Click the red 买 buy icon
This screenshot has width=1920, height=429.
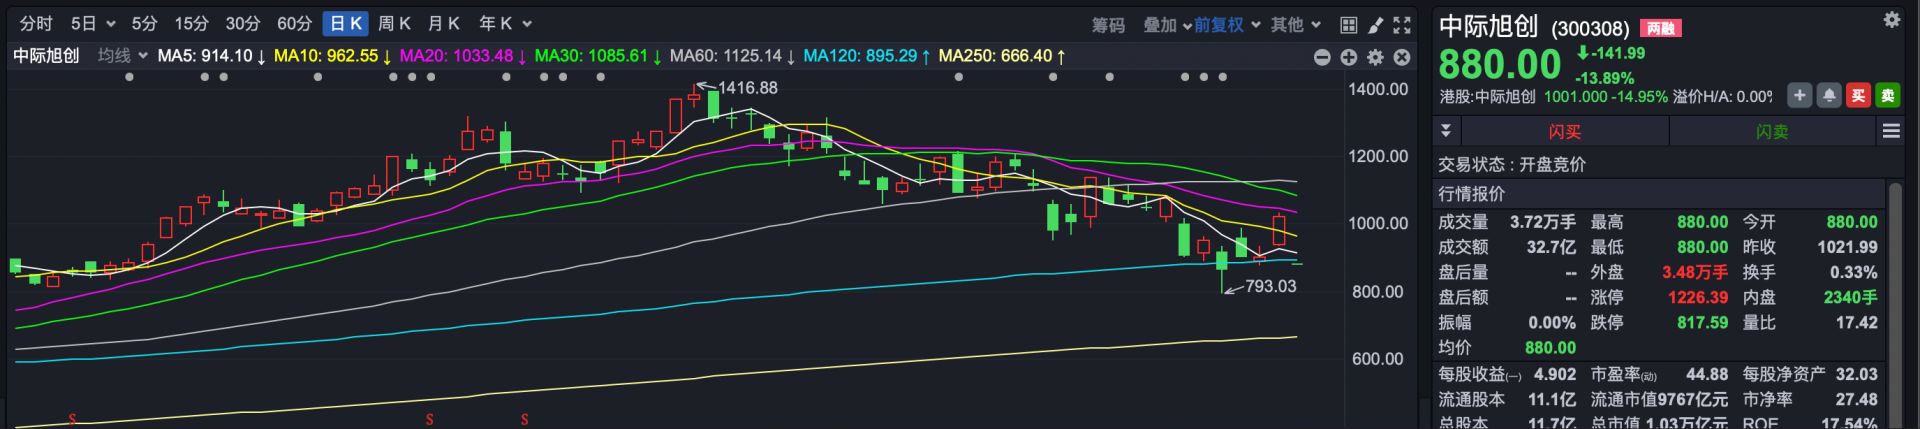1858,96
